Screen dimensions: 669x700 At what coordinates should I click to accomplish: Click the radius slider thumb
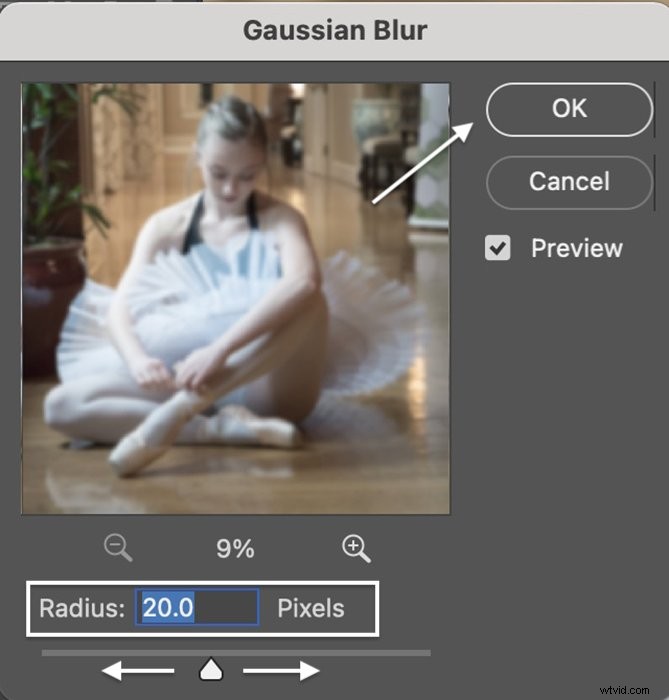pos(211,669)
